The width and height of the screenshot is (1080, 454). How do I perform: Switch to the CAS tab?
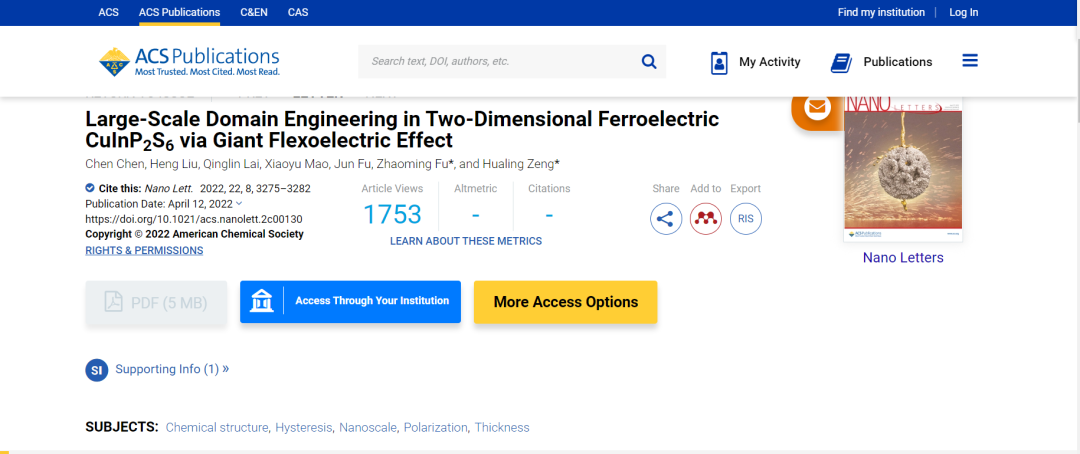pyautogui.click(x=298, y=12)
